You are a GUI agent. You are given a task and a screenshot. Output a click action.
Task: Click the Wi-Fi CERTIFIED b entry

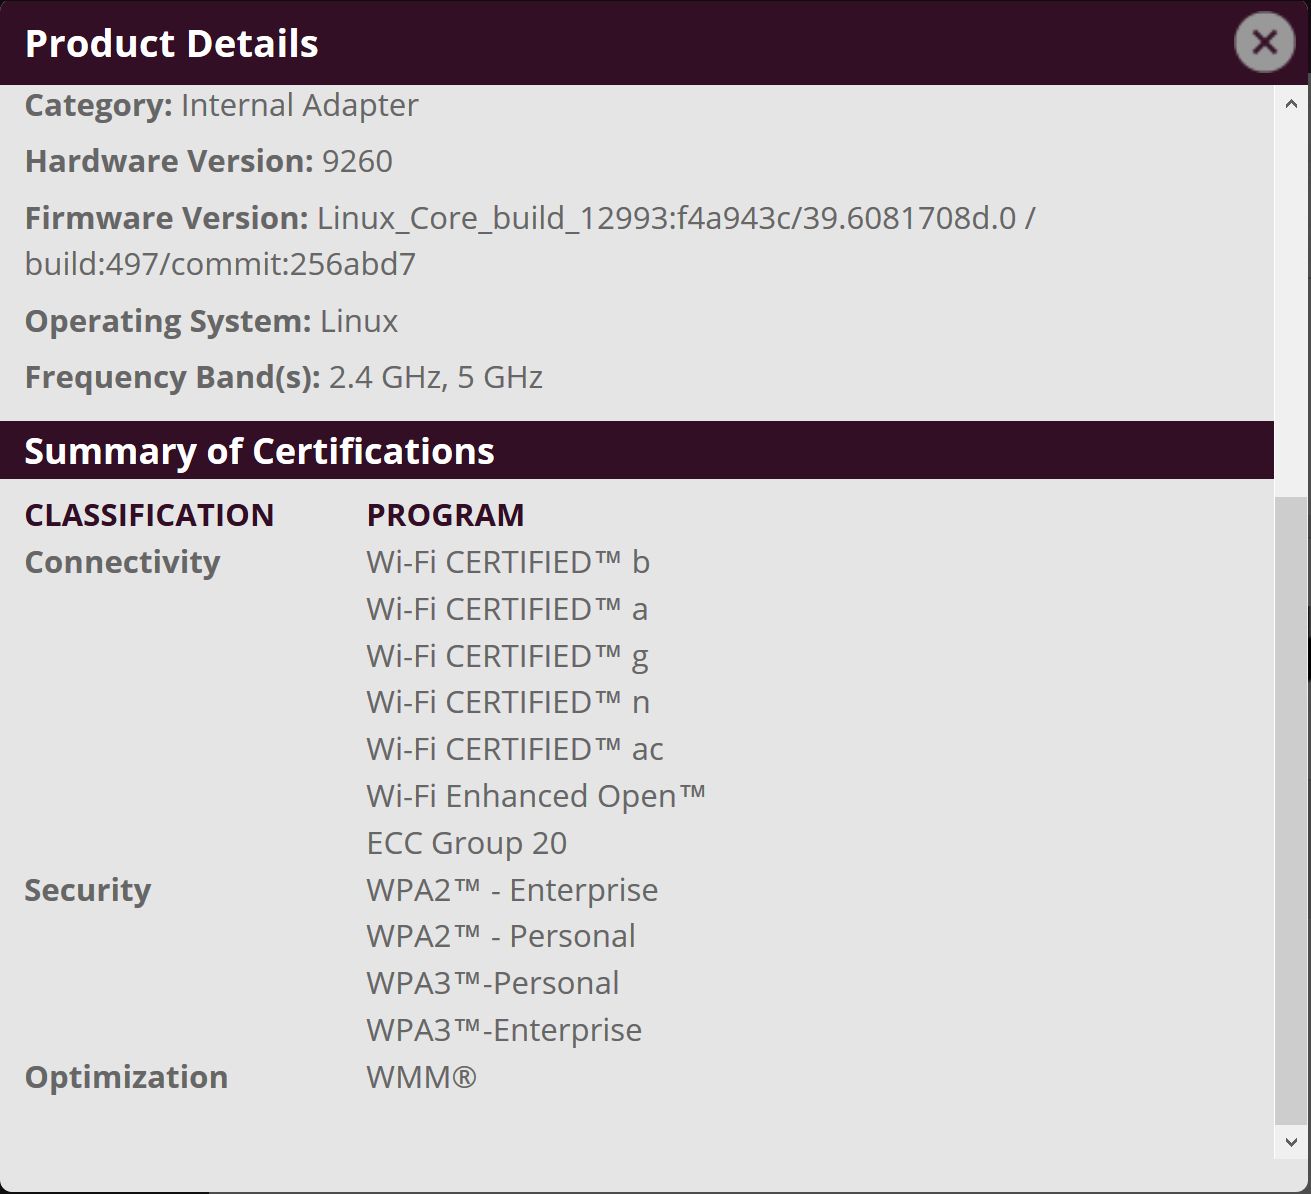(x=508, y=562)
